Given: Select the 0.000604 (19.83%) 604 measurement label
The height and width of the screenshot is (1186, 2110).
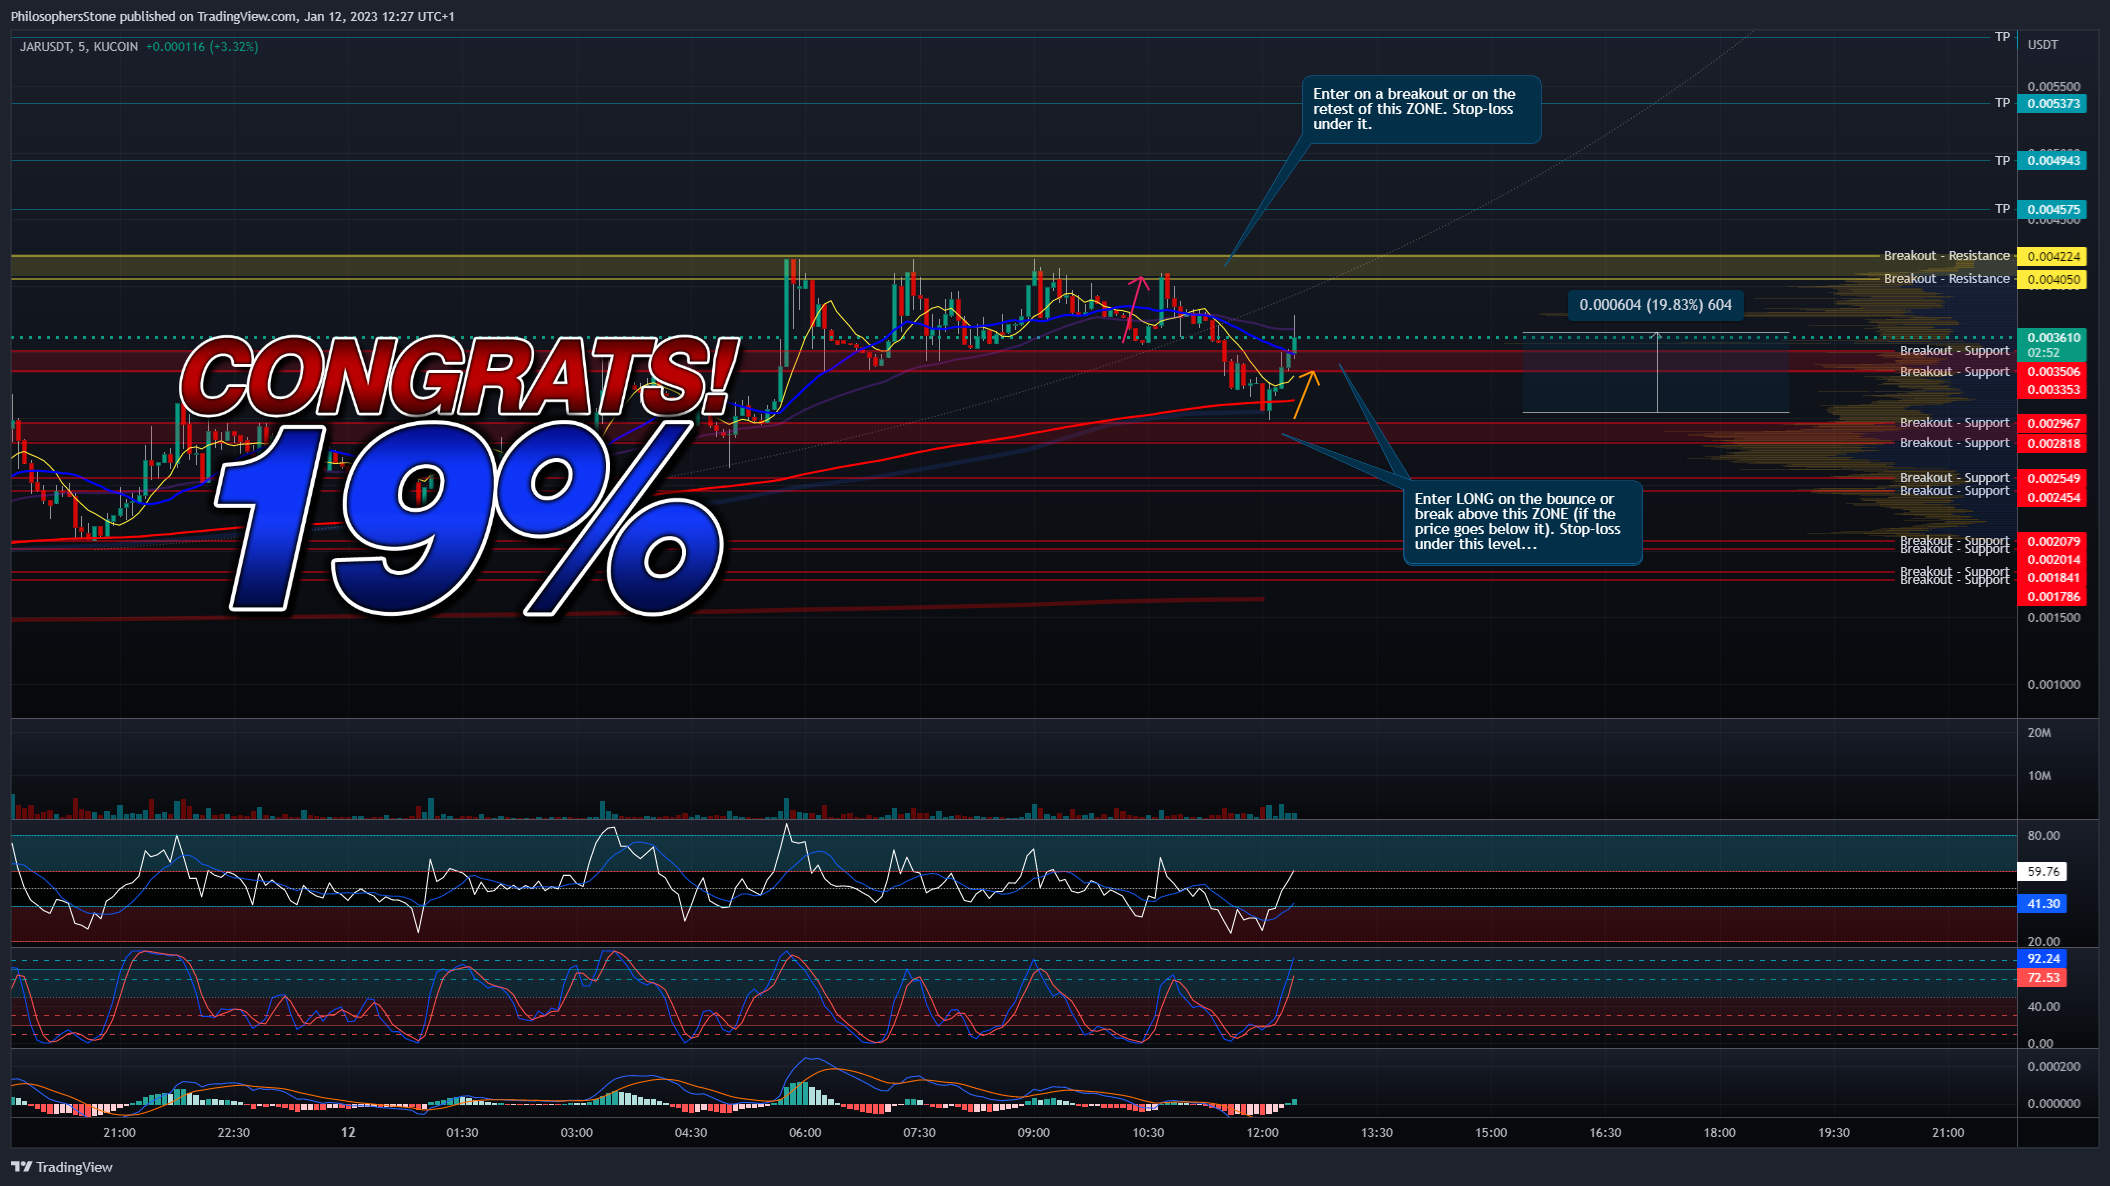Looking at the screenshot, I should click(1655, 305).
